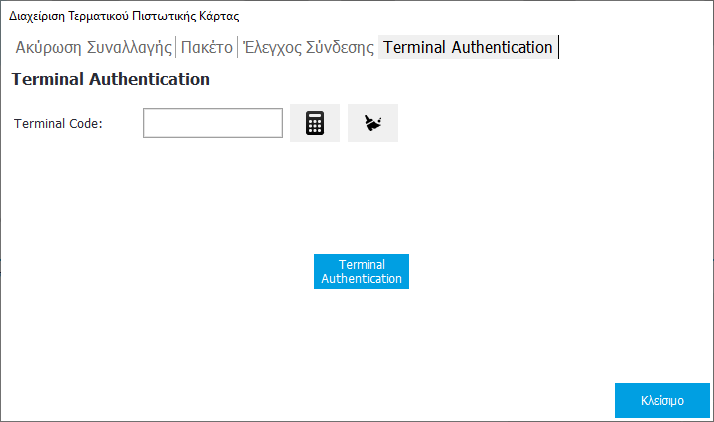This screenshot has height=422, width=714.
Task: Click the Terminal Code input field
Action: click(x=213, y=123)
